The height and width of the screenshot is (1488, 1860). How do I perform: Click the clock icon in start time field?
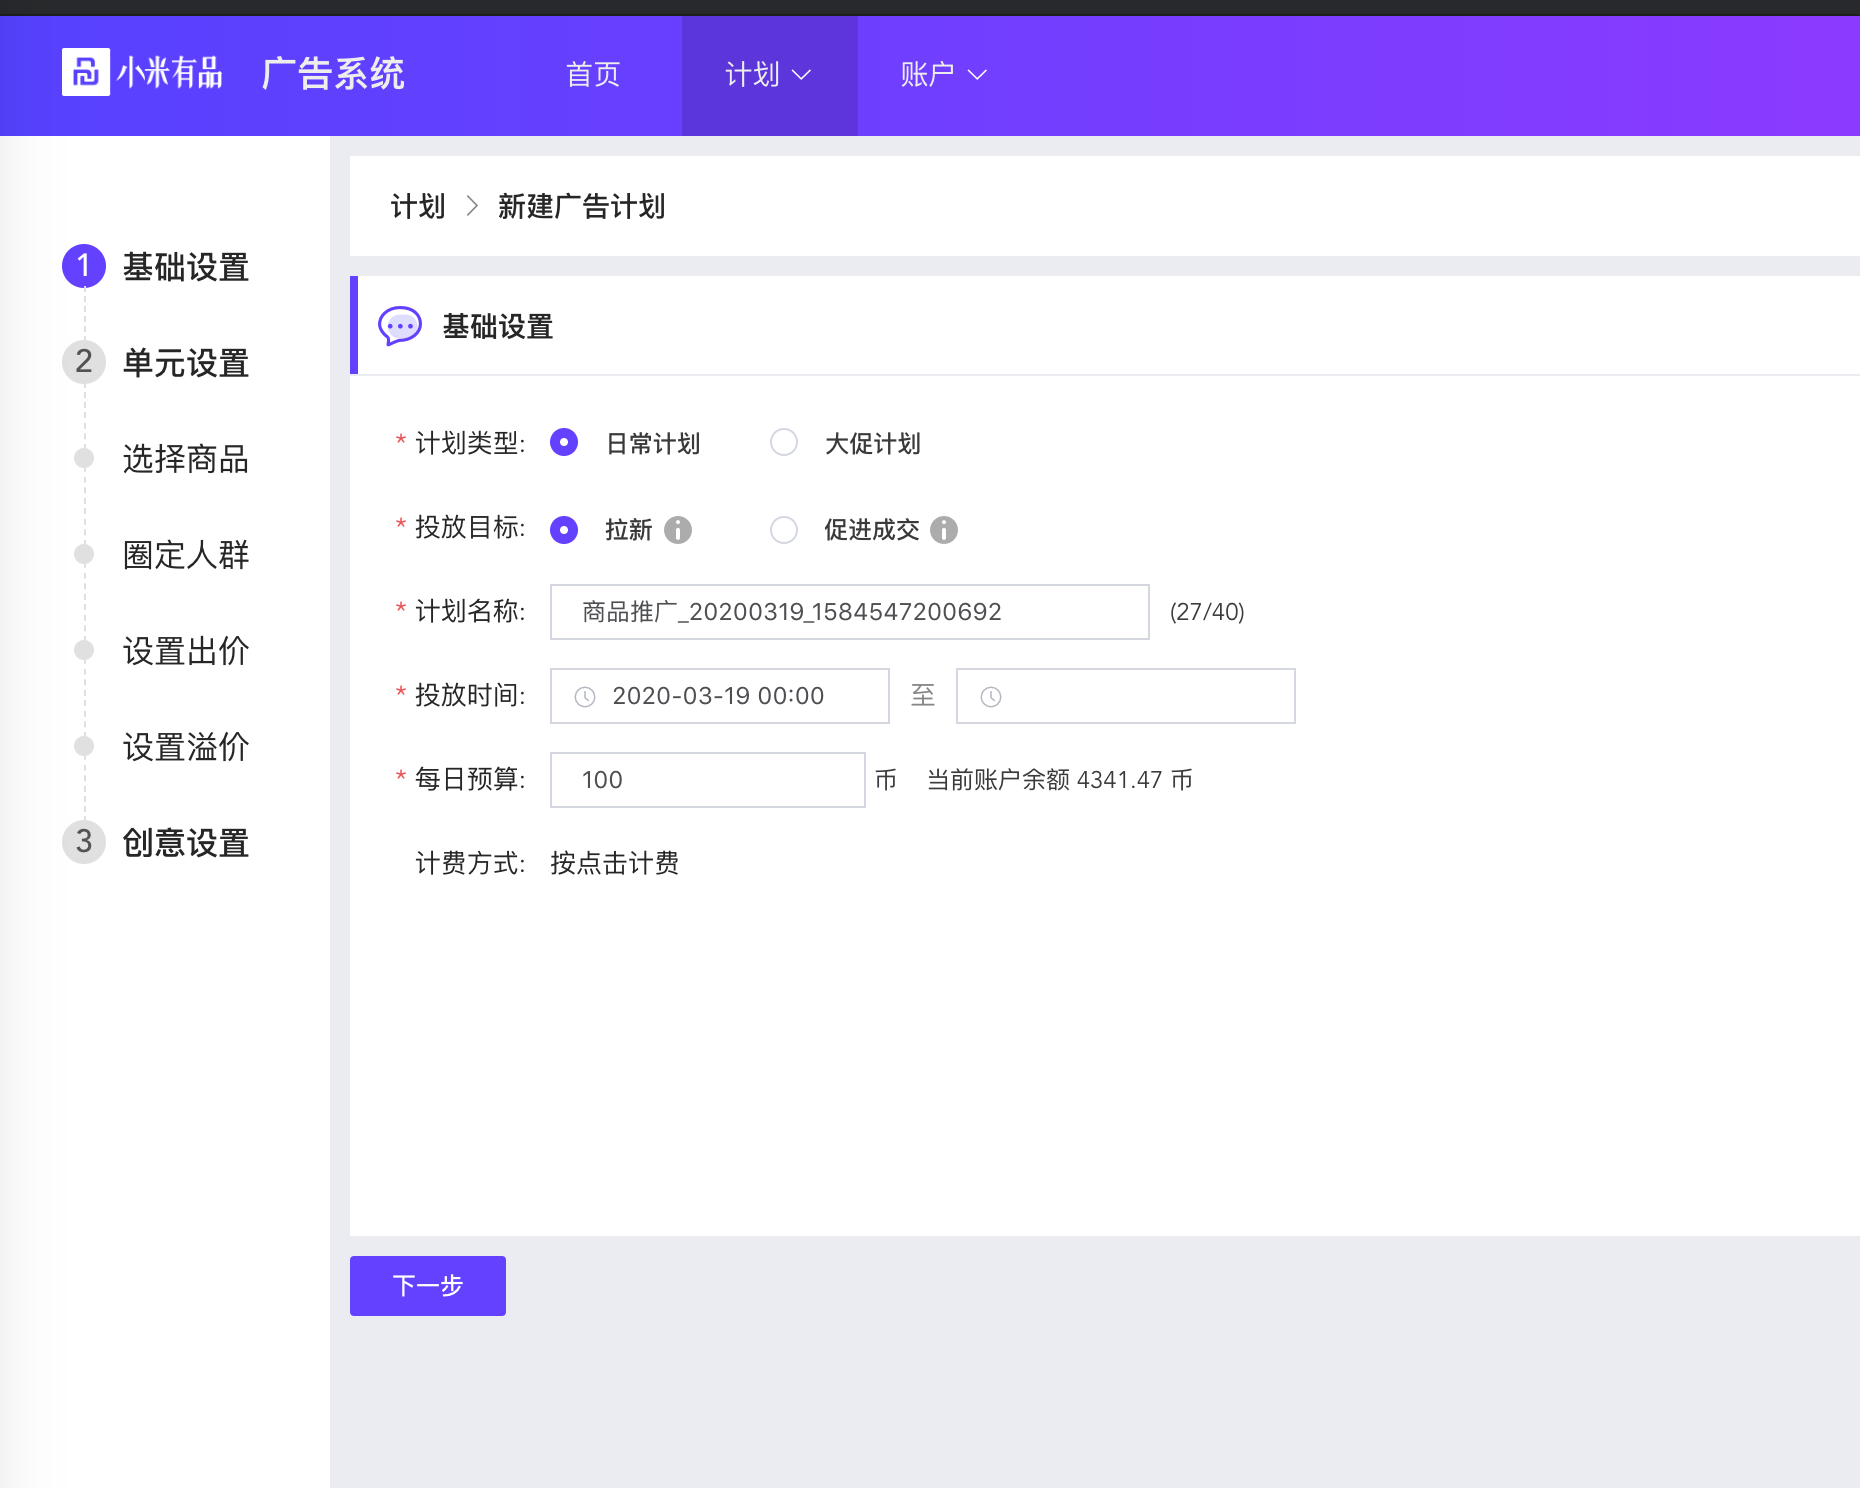pos(585,697)
